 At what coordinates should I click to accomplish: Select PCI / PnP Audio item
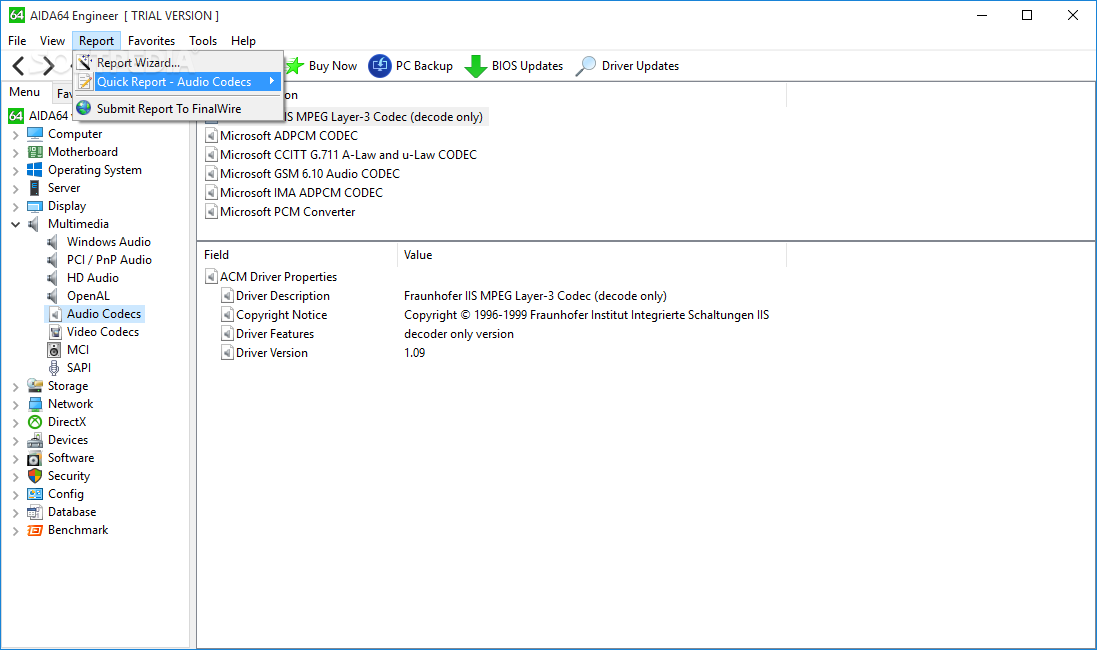[109, 260]
